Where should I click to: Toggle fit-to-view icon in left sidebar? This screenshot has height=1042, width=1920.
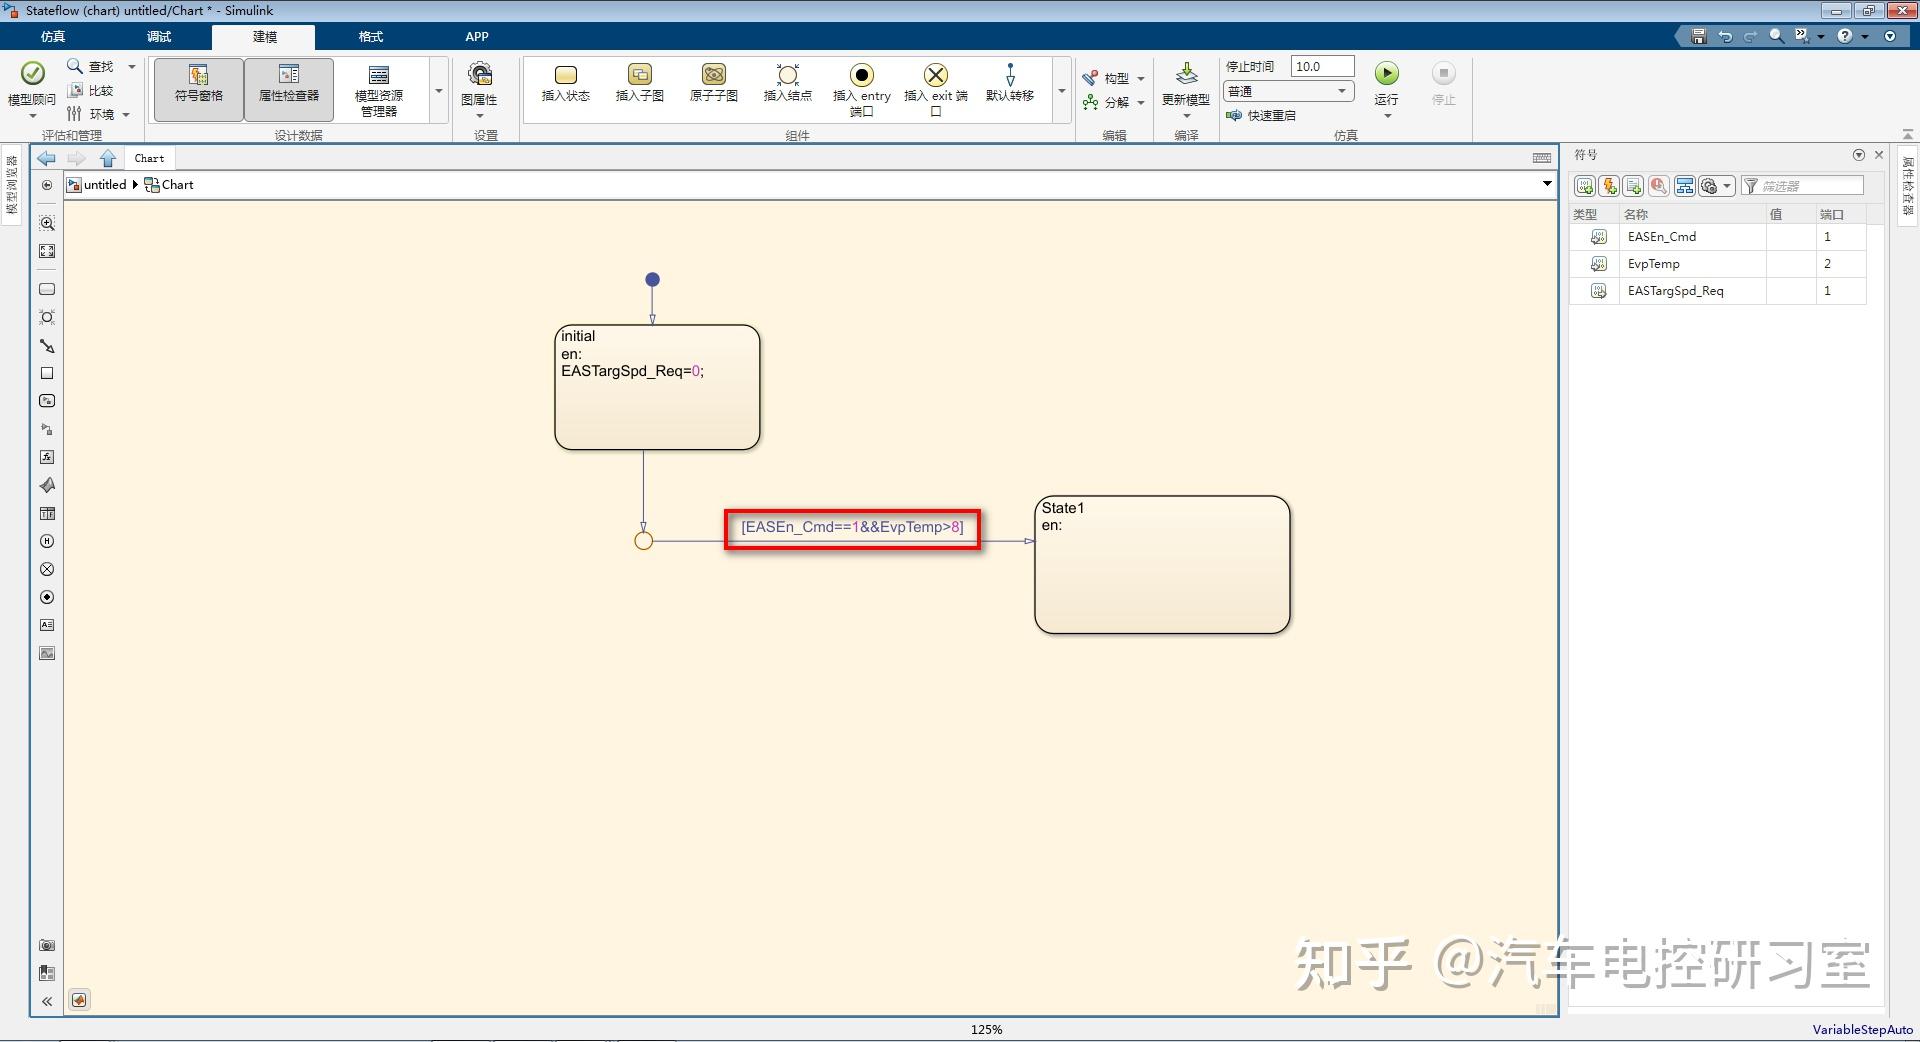pyautogui.click(x=46, y=251)
